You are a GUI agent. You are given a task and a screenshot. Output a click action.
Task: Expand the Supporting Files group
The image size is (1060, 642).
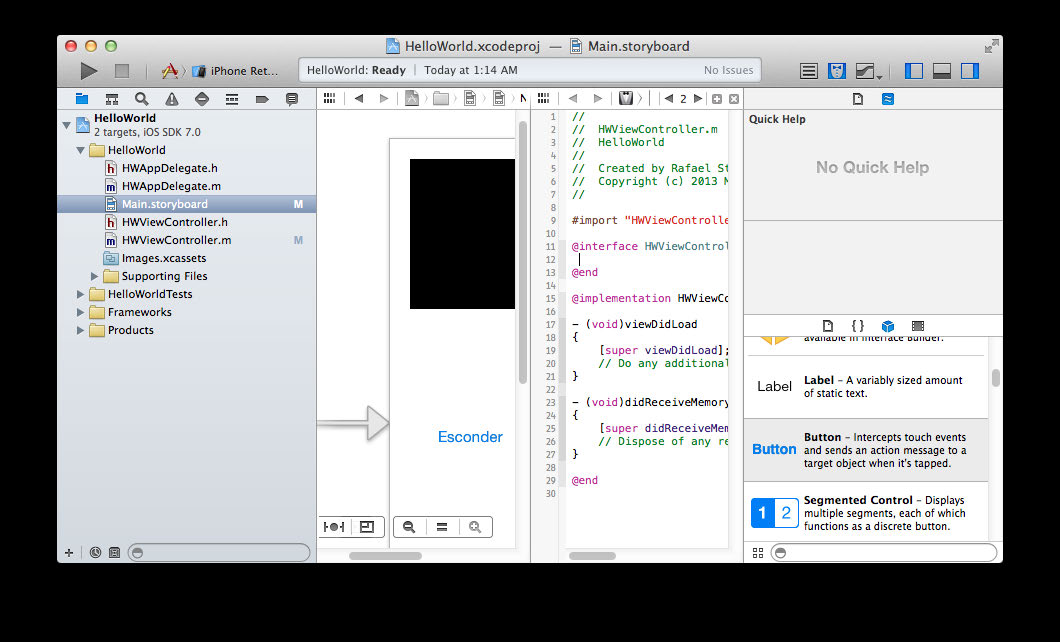(96, 276)
